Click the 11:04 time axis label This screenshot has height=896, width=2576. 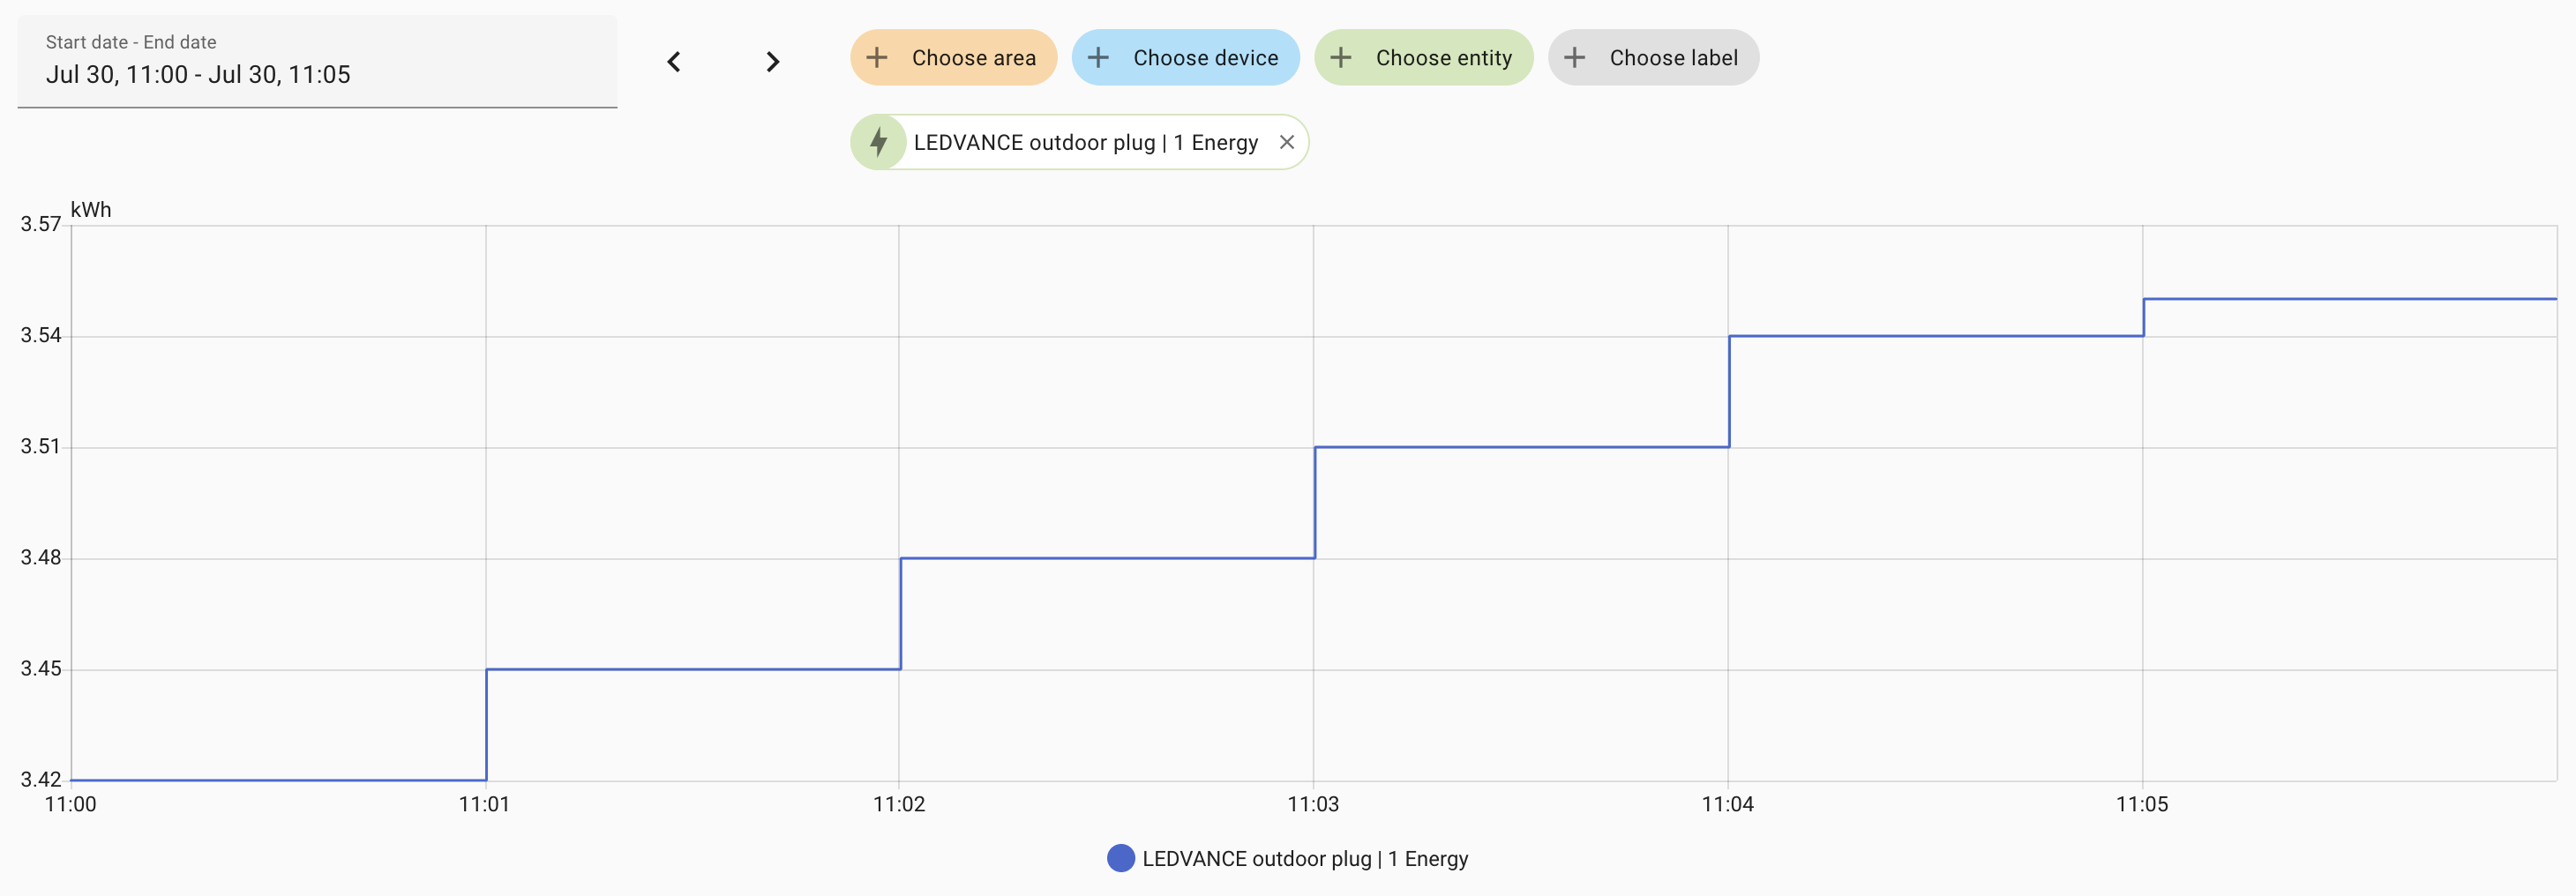[x=1728, y=804]
